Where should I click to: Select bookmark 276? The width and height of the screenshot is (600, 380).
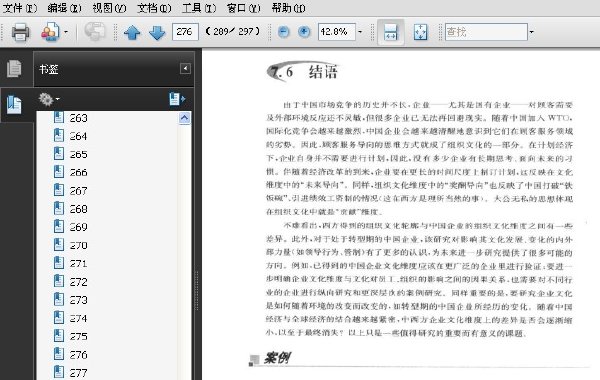click(x=78, y=355)
